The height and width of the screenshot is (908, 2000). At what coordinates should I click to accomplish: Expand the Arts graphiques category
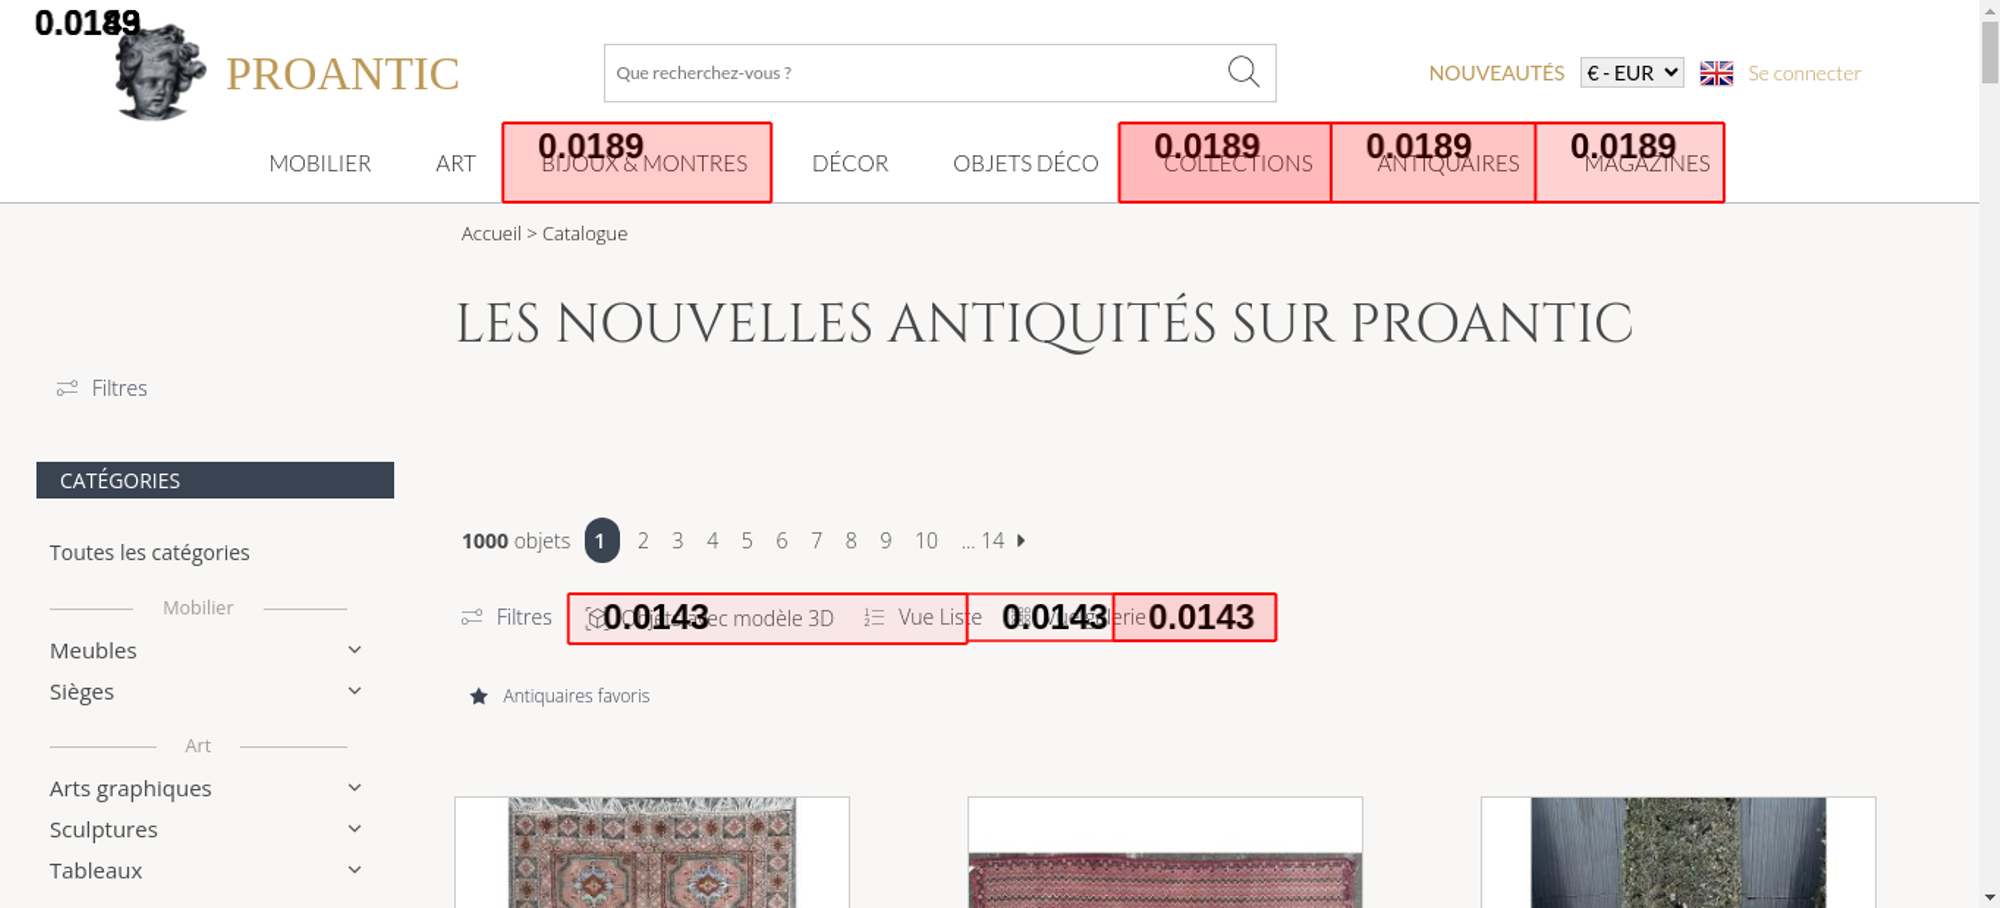[x=355, y=788]
